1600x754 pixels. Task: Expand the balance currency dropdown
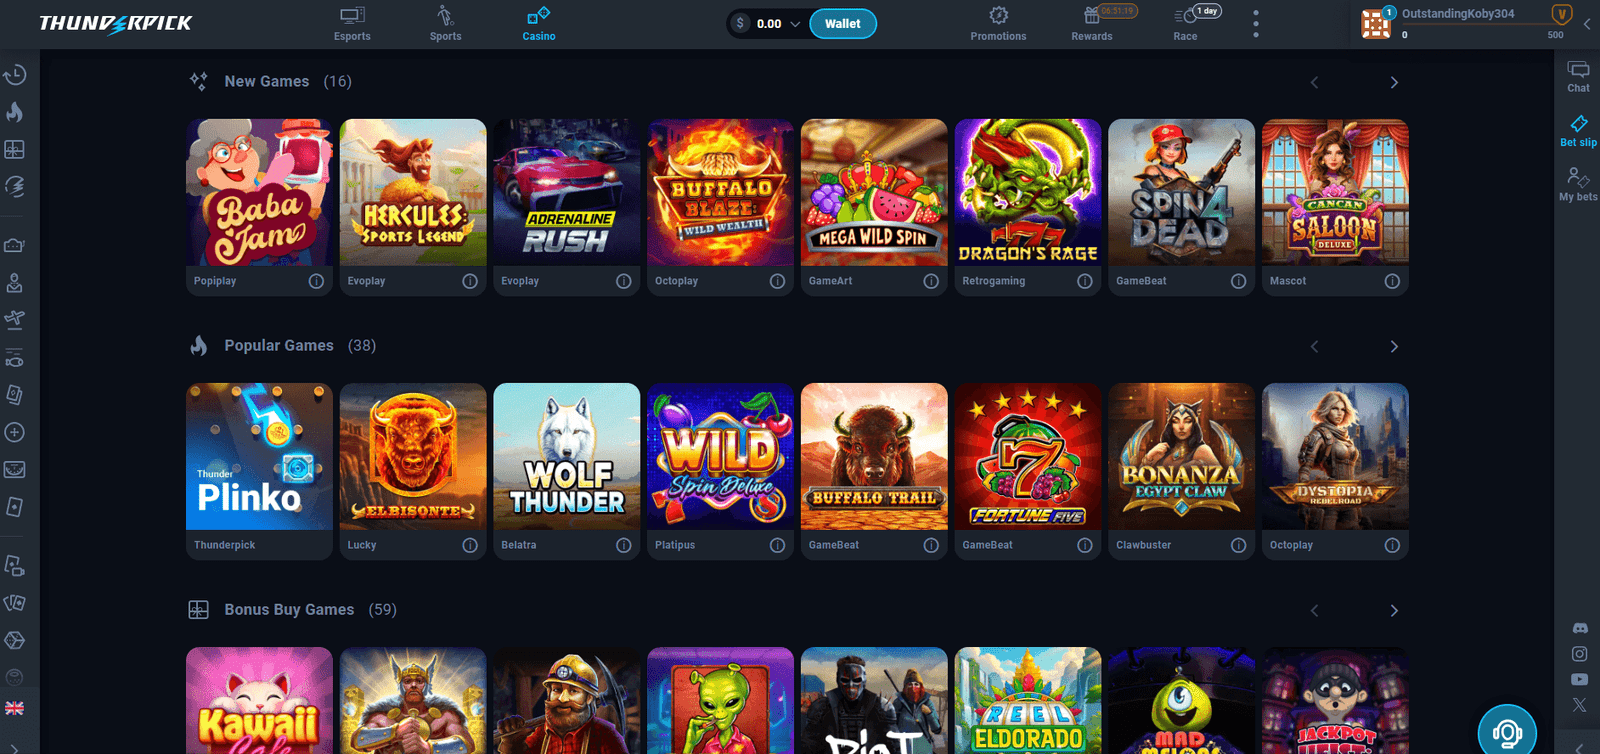pos(795,24)
